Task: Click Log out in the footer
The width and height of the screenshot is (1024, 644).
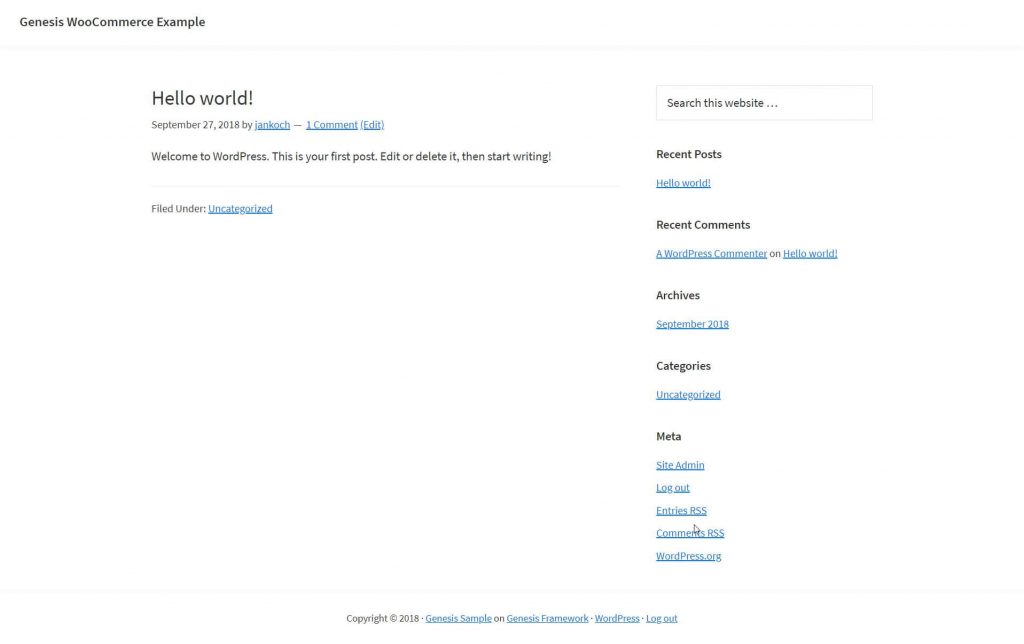Action: (661, 619)
